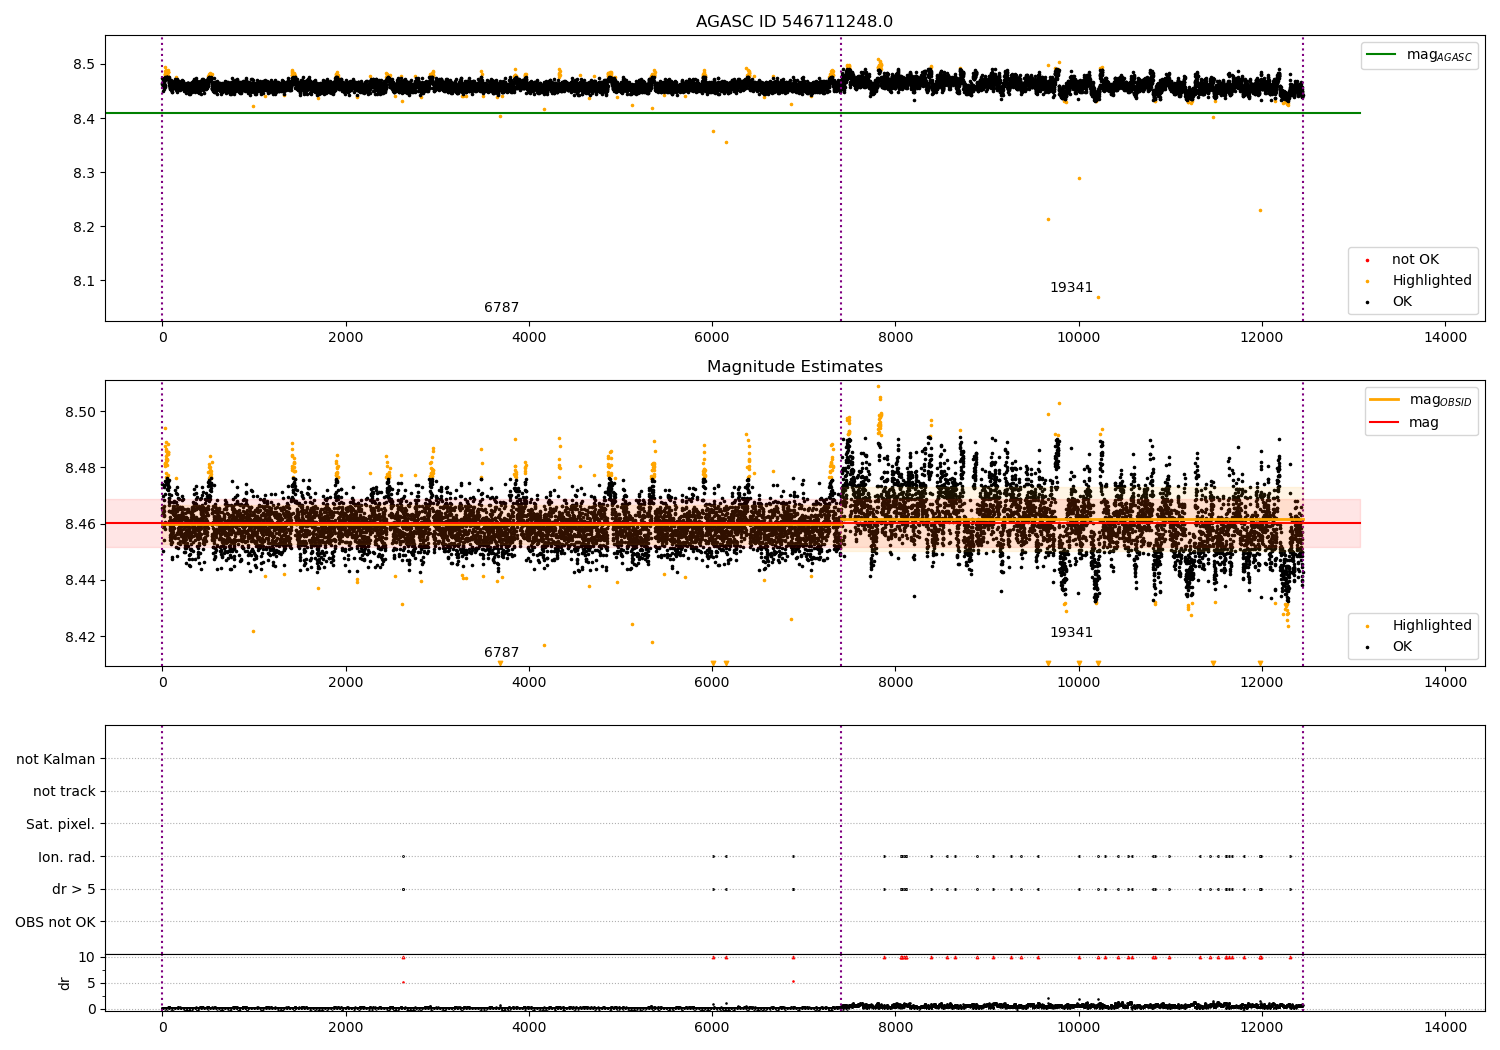Click the 'dr > 5' row label
This screenshot has height=1050, width=1500.
tap(74, 889)
